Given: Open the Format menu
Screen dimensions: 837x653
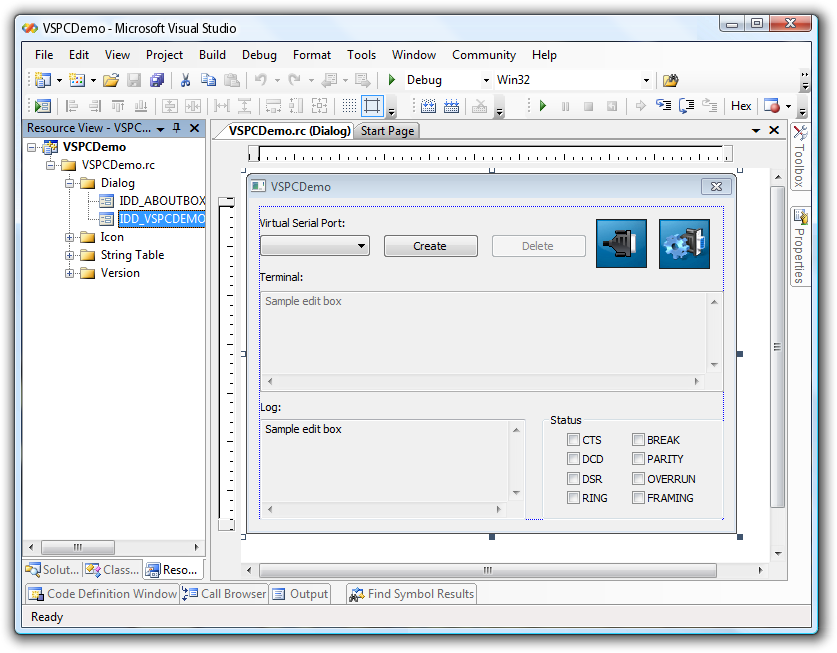Looking at the screenshot, I should tap(311, 55).
